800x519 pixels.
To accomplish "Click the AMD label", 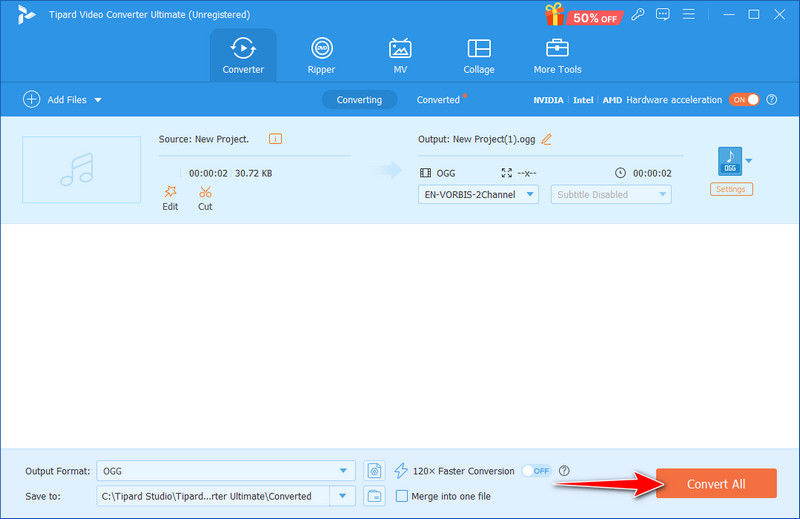I will pyautogui.click(x=612, y=100).
